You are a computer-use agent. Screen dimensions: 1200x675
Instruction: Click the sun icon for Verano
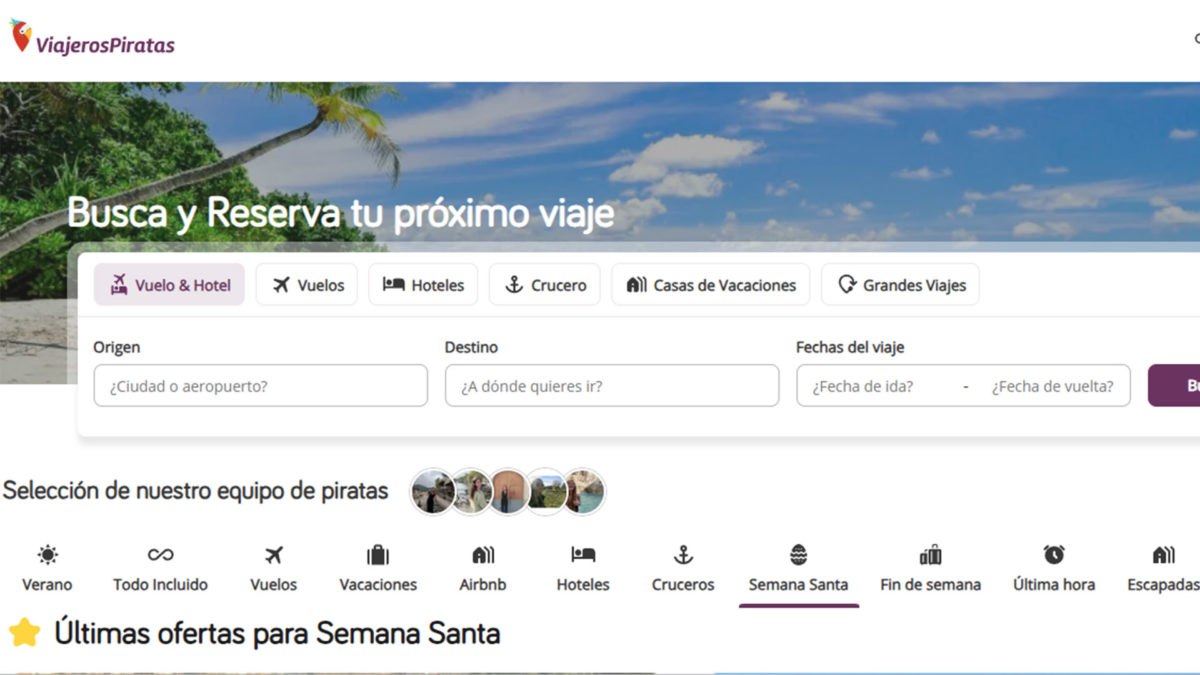tap(47, 555)
